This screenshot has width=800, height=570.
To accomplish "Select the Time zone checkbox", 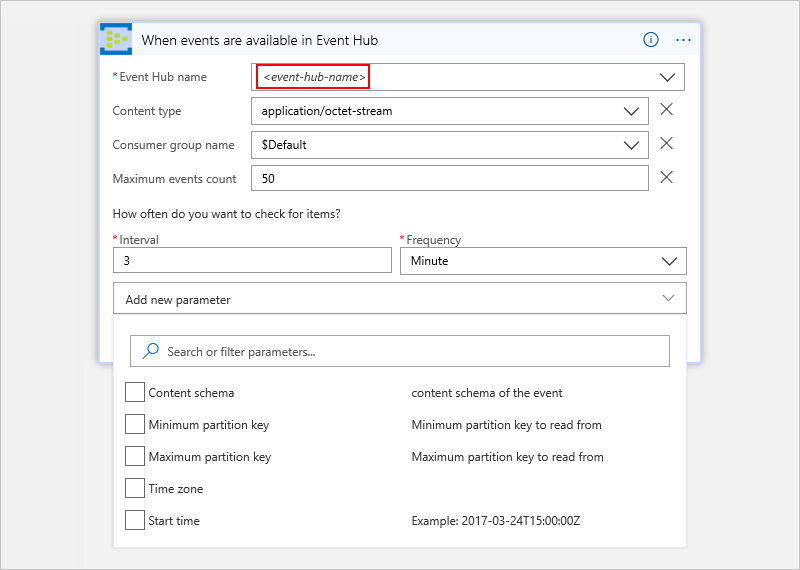I will coord(135,489).
